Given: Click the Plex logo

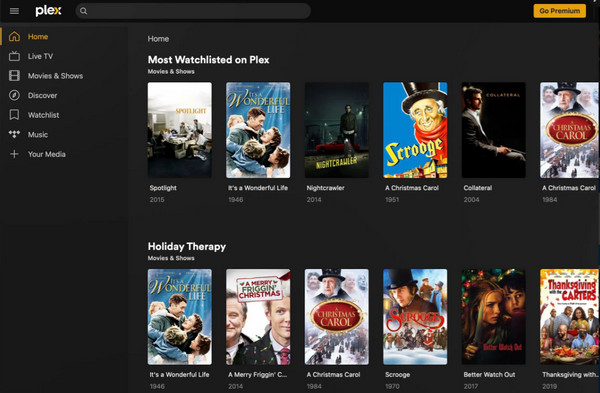Looking at the screenshot, I should pos(48,11).
